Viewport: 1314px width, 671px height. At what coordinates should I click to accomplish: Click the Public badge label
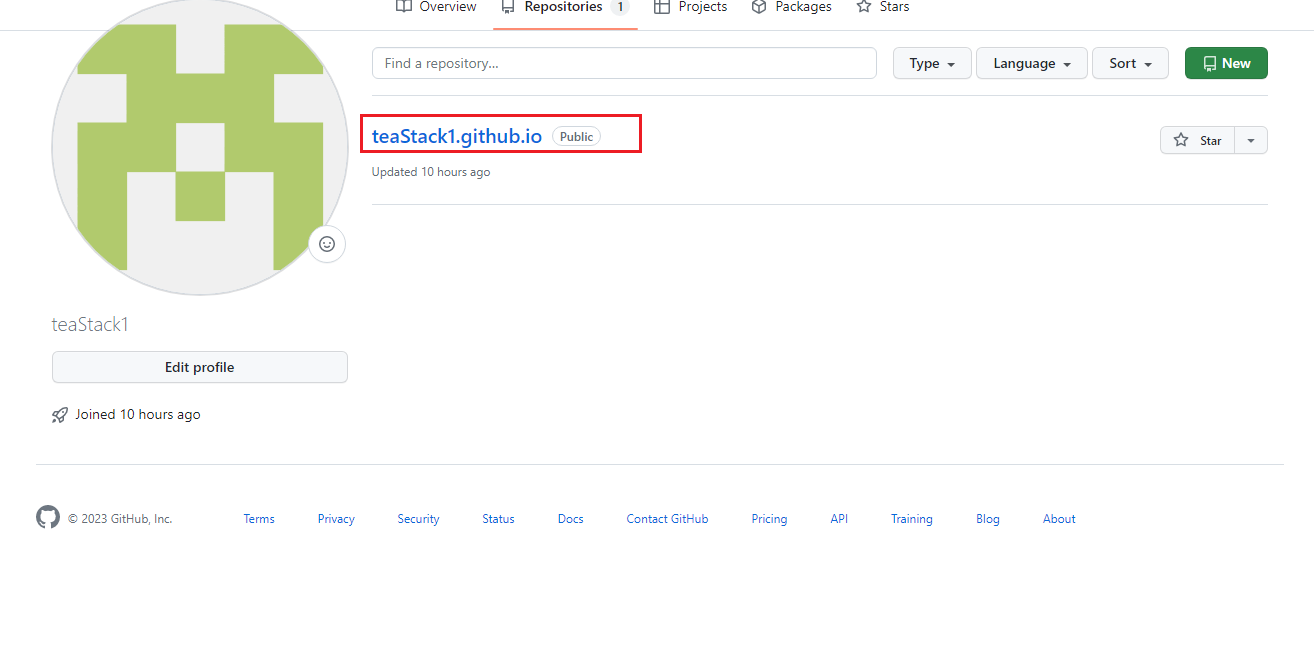point(576,137)
